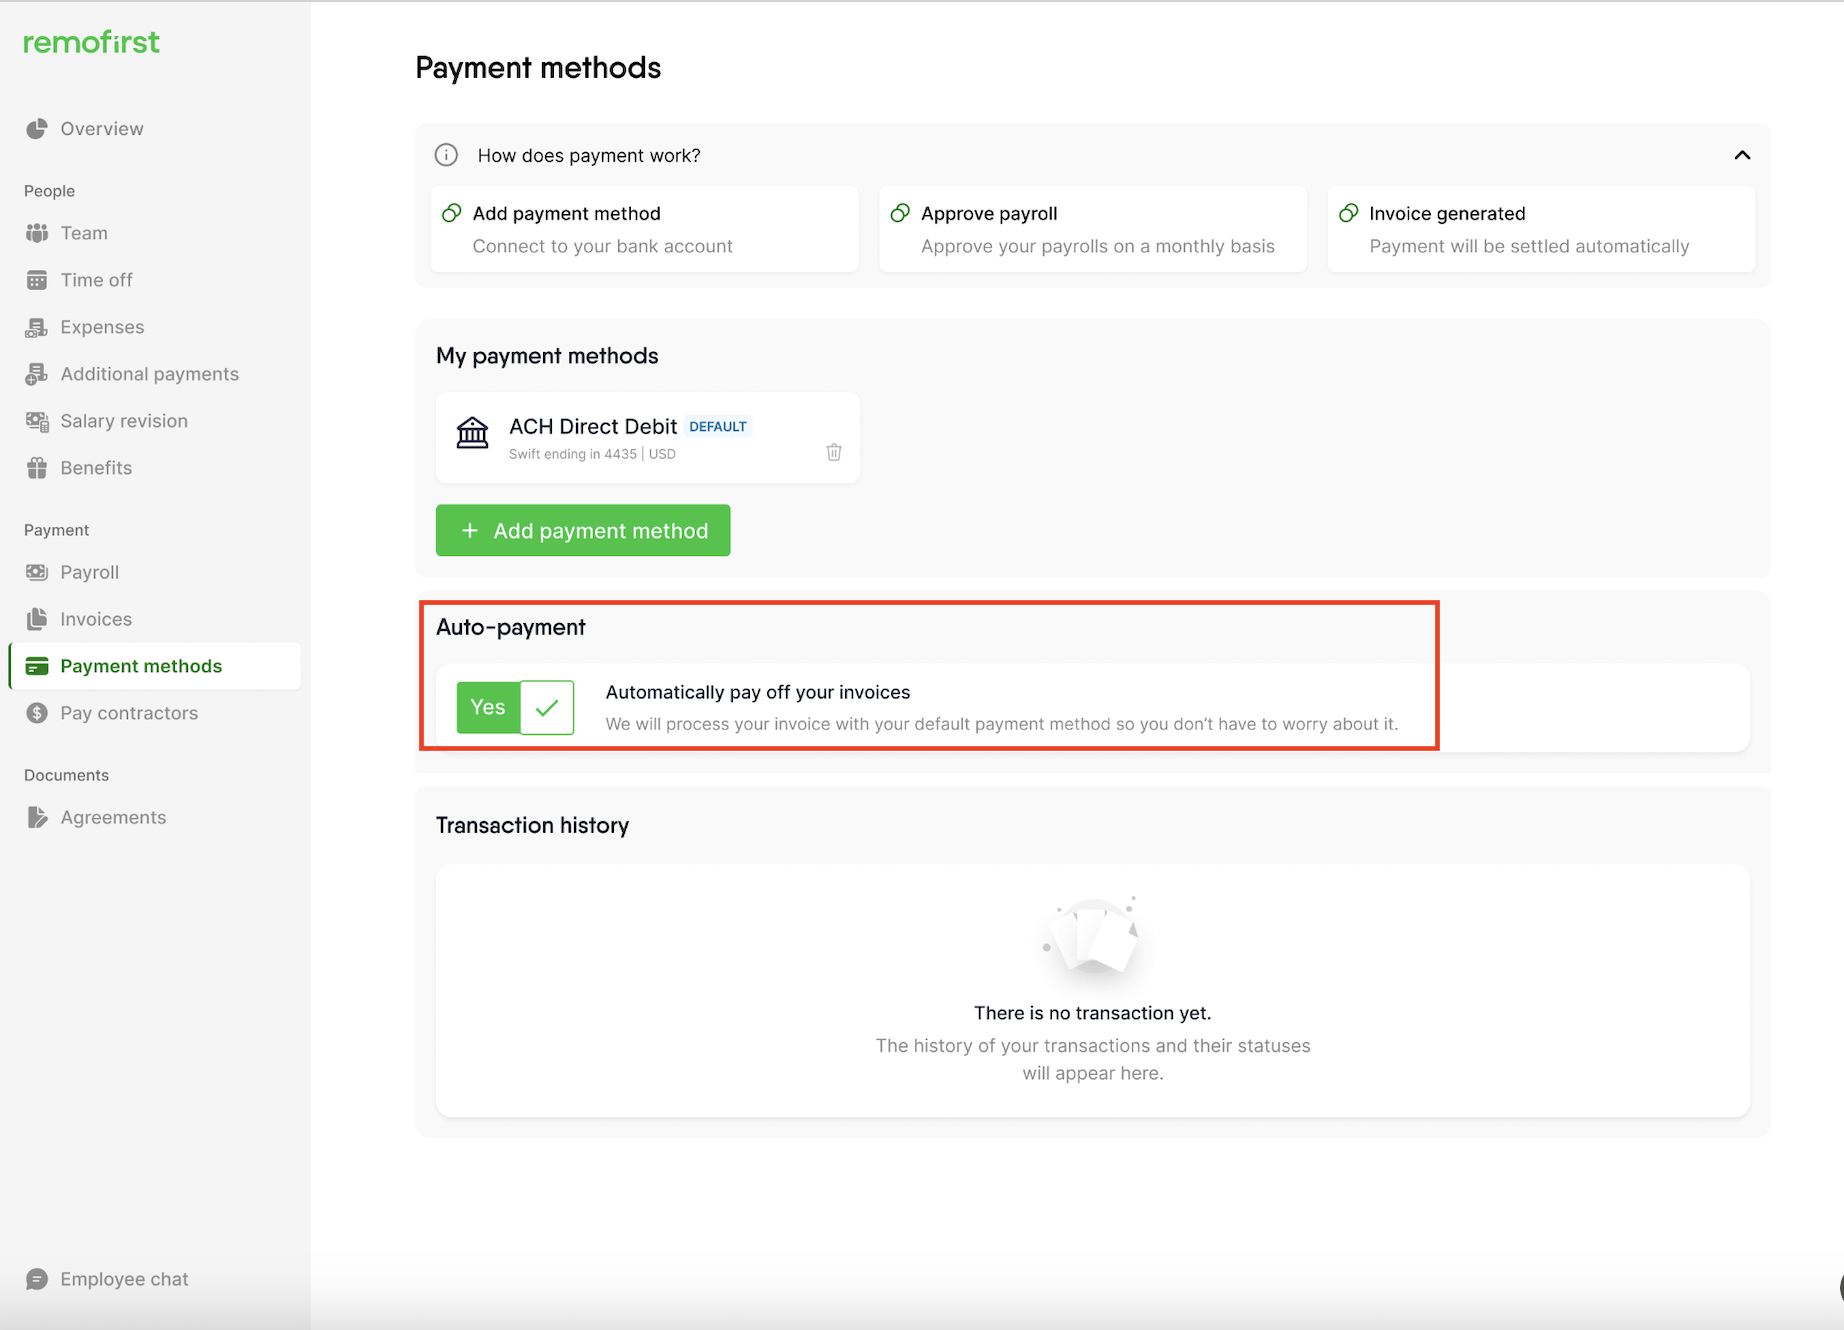
Task: Click the Benefits gift icon
Action: pyautogui.click(x=37, y=468)
